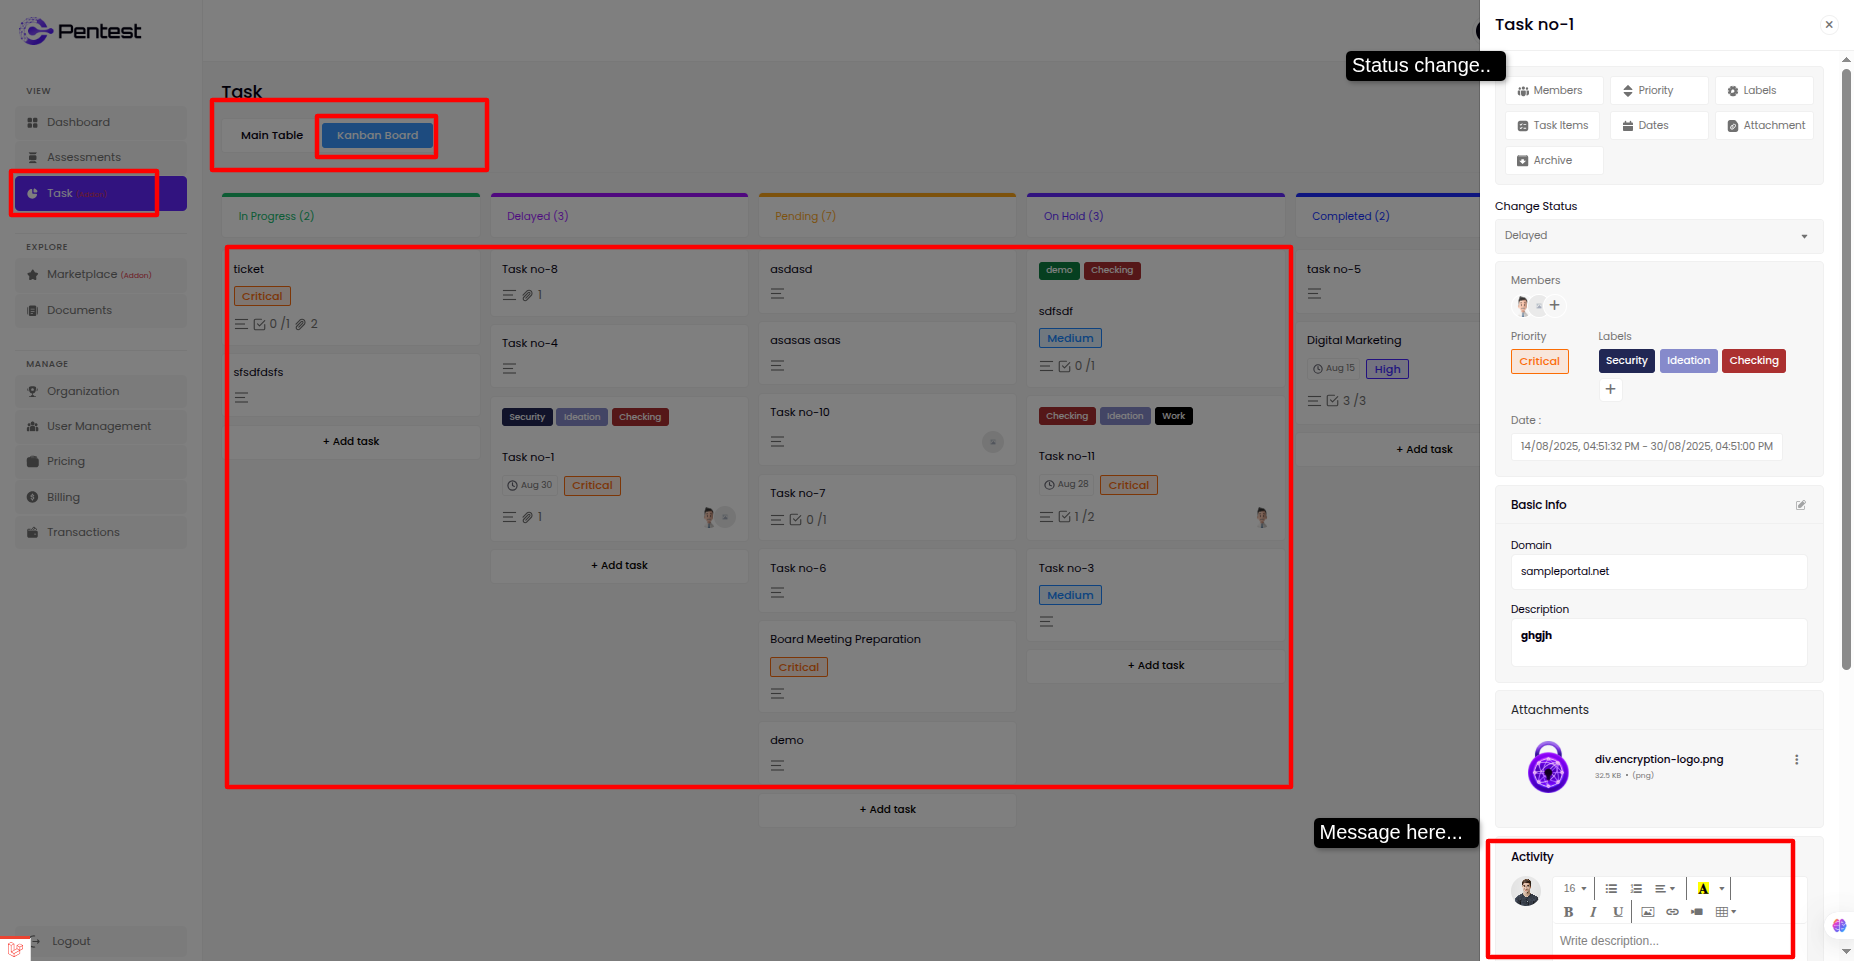The image size is (1854, 961).
Task: Click the Archive button
Action: point(1553,161)
